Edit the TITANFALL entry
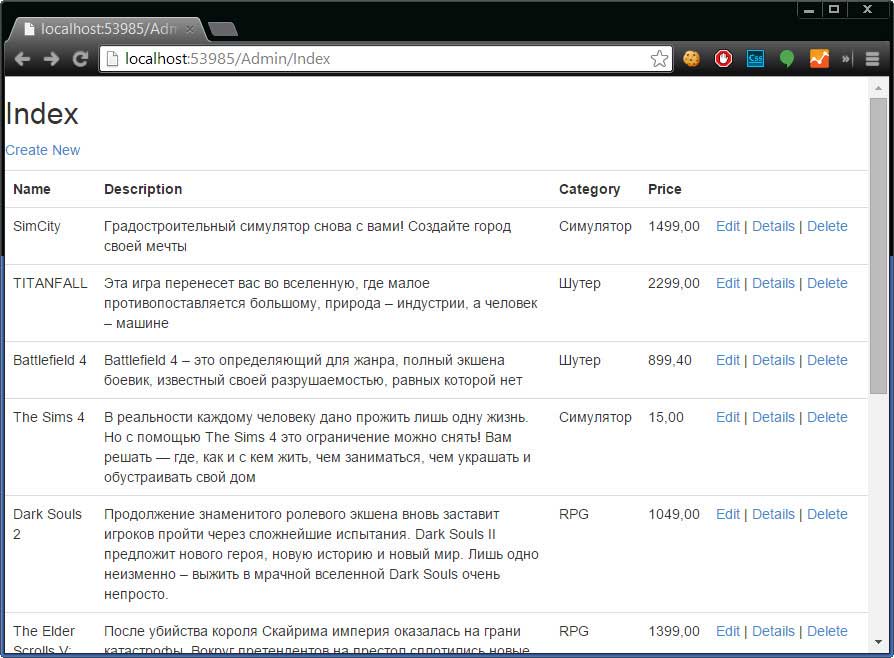 pyautogui.click(x=728, y=283)
